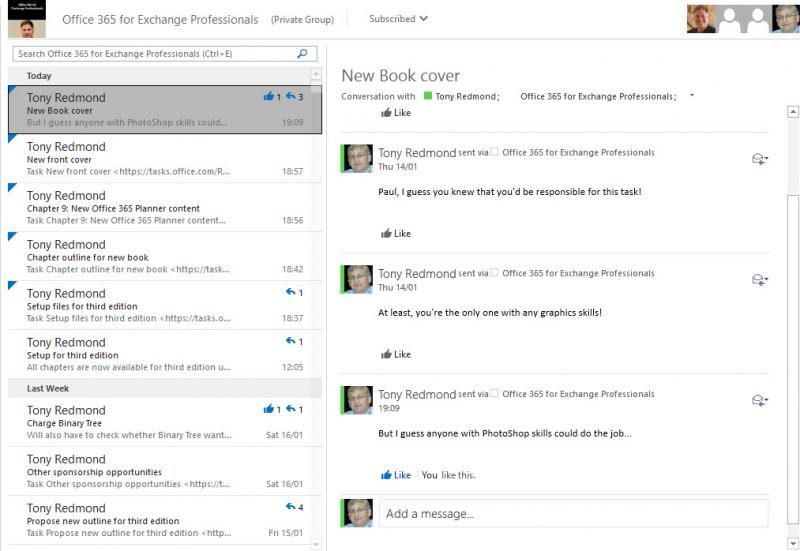Expand the conversation recipients list arrow
Image resolution: width=800 pixels, height=551 pixels.
(692, 95)
